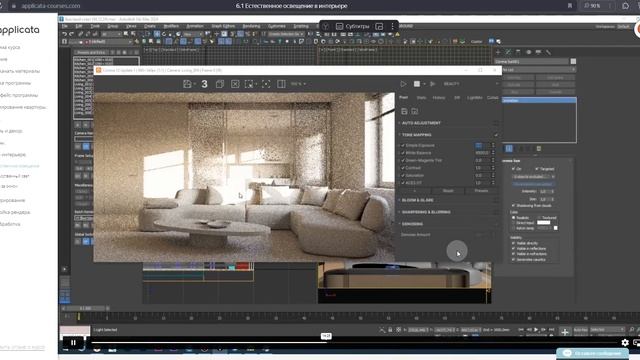Toggle the On checkbox in Corona Sun rollout
The height and width of the screenshot is (360, 640).
pyautogui.click(x=513, y=169)
